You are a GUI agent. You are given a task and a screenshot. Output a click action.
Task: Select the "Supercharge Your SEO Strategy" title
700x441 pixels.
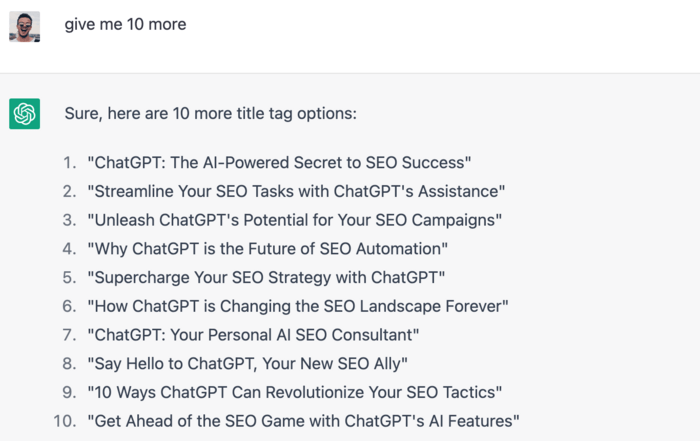[x=266, y=277]
